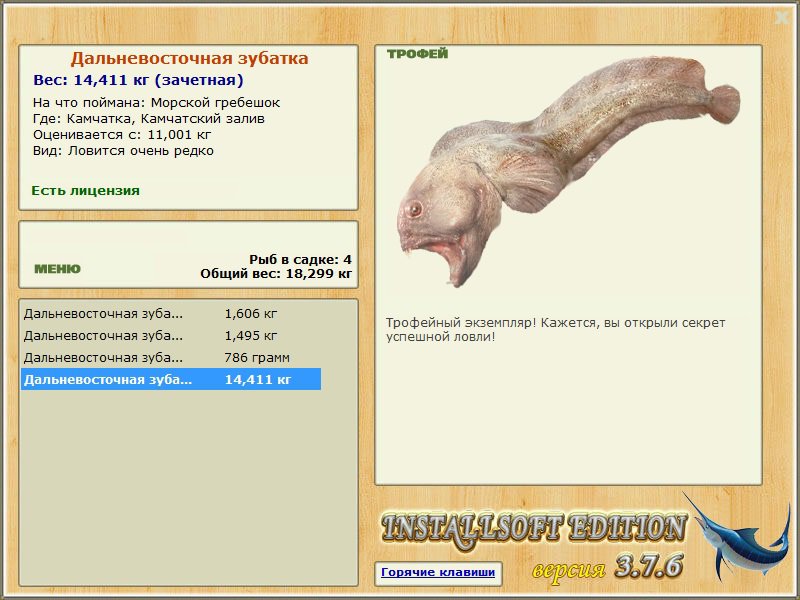Click the На что поймана: Морской гребешок line
The height and width of the screenshot is (600, 800).
[x=156, y=103]
